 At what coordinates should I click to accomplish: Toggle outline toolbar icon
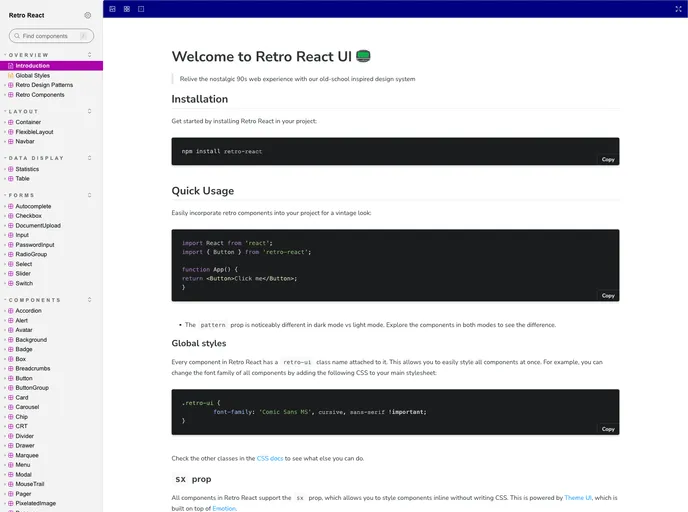pyautogui.click(x=141, y=9)
